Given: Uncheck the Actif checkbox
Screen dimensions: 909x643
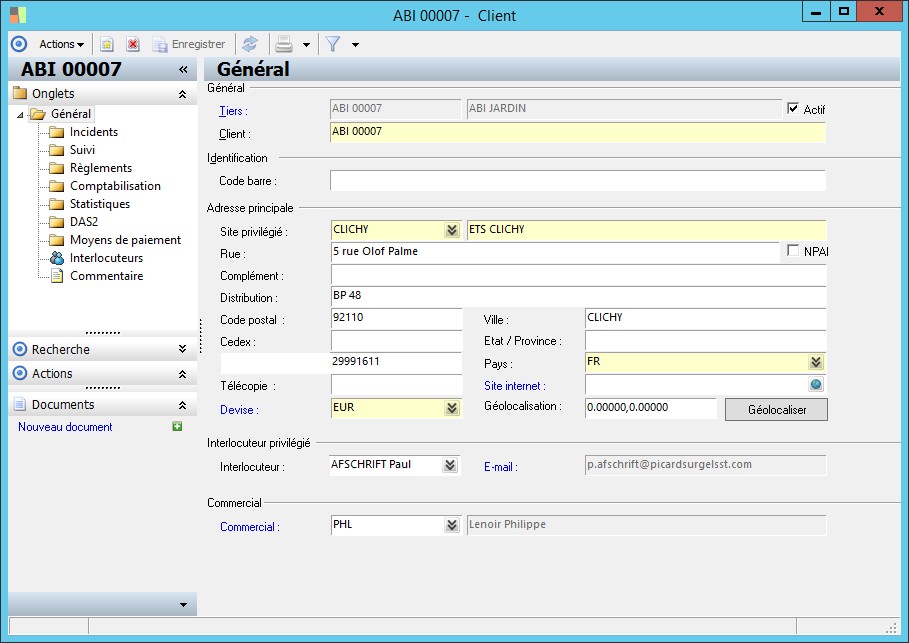Looking at the screenshot, I should click(794, 109).
